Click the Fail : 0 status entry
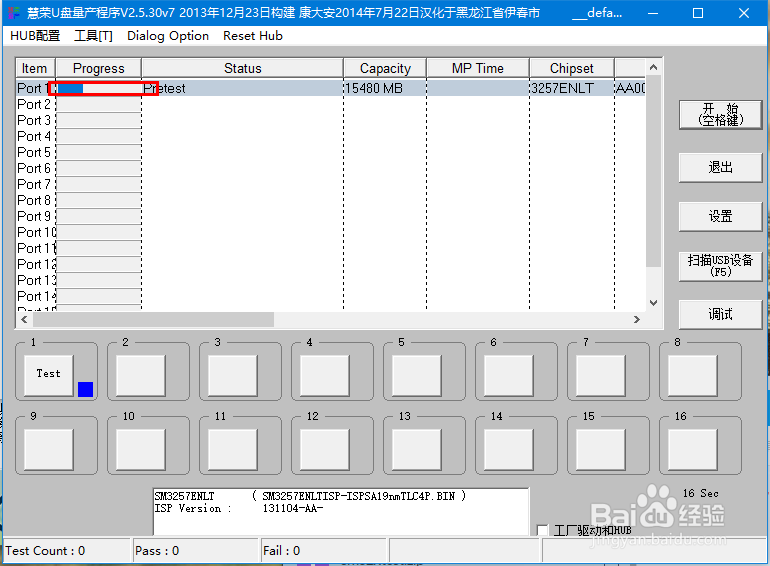Viewport: 770px width, 566px height. click(324, 551)
